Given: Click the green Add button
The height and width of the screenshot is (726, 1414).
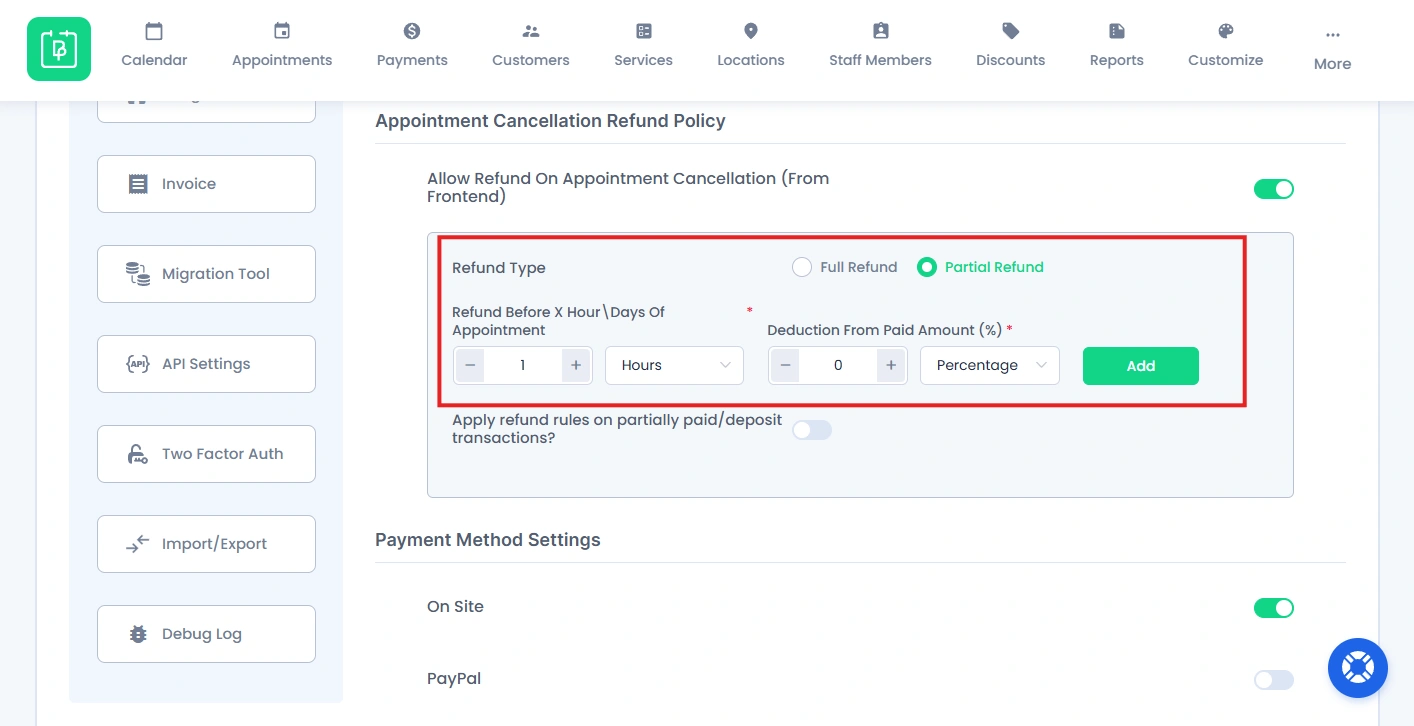Looking at the screenshot, I should [1141, 366].
